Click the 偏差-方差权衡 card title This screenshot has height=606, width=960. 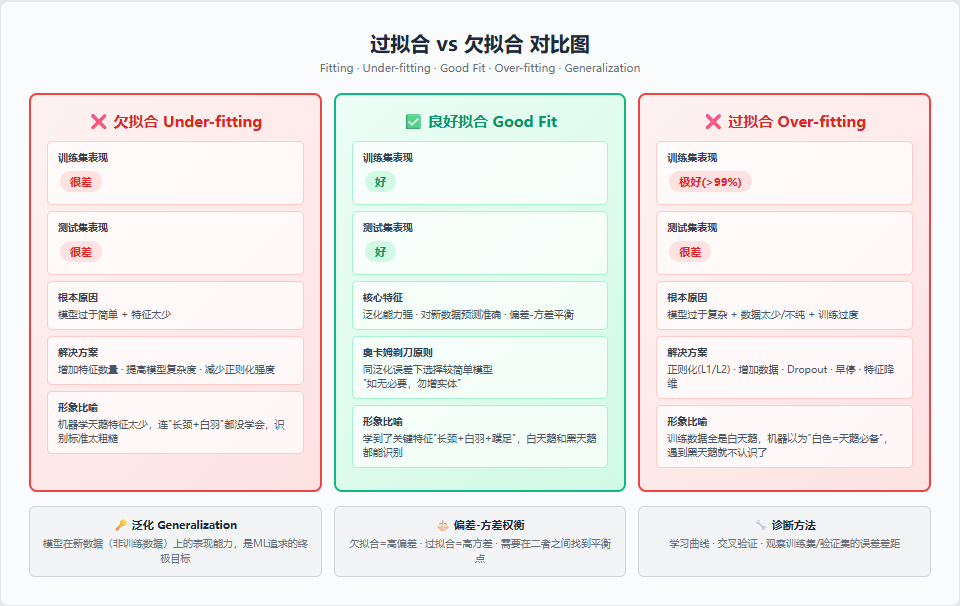[x=489, y=525]
